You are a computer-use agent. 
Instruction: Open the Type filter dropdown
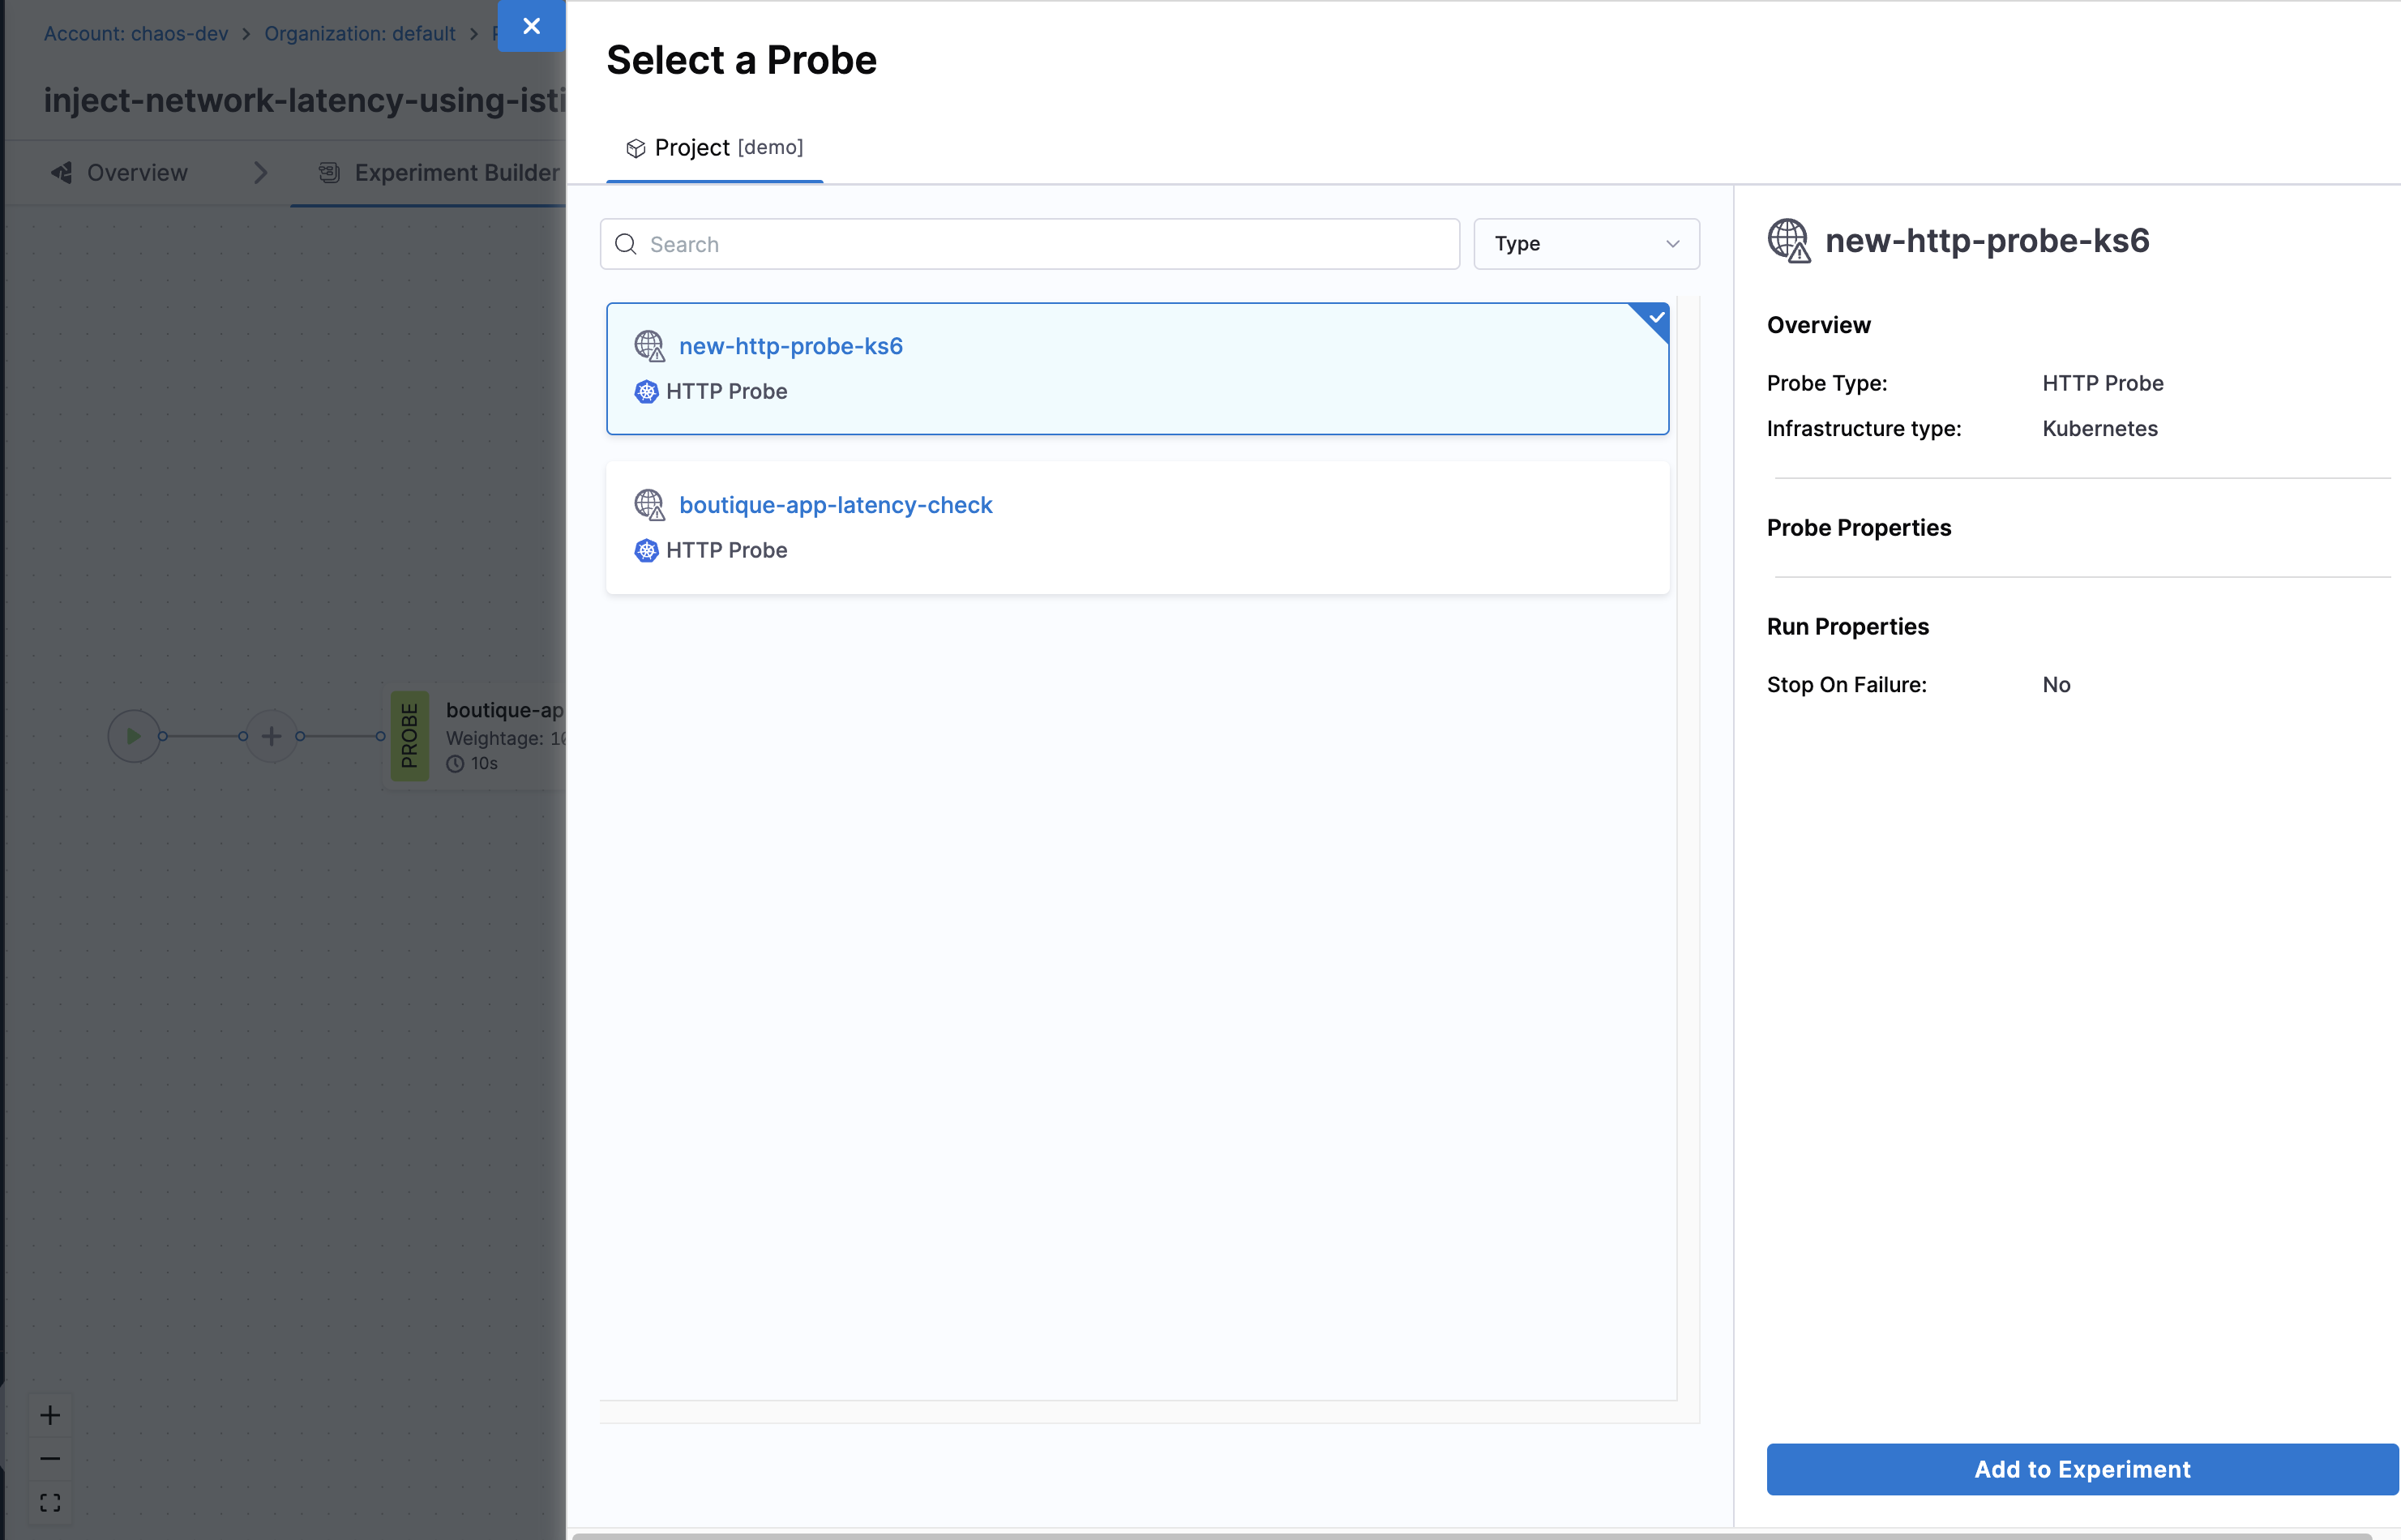(x=1585, y=244)
